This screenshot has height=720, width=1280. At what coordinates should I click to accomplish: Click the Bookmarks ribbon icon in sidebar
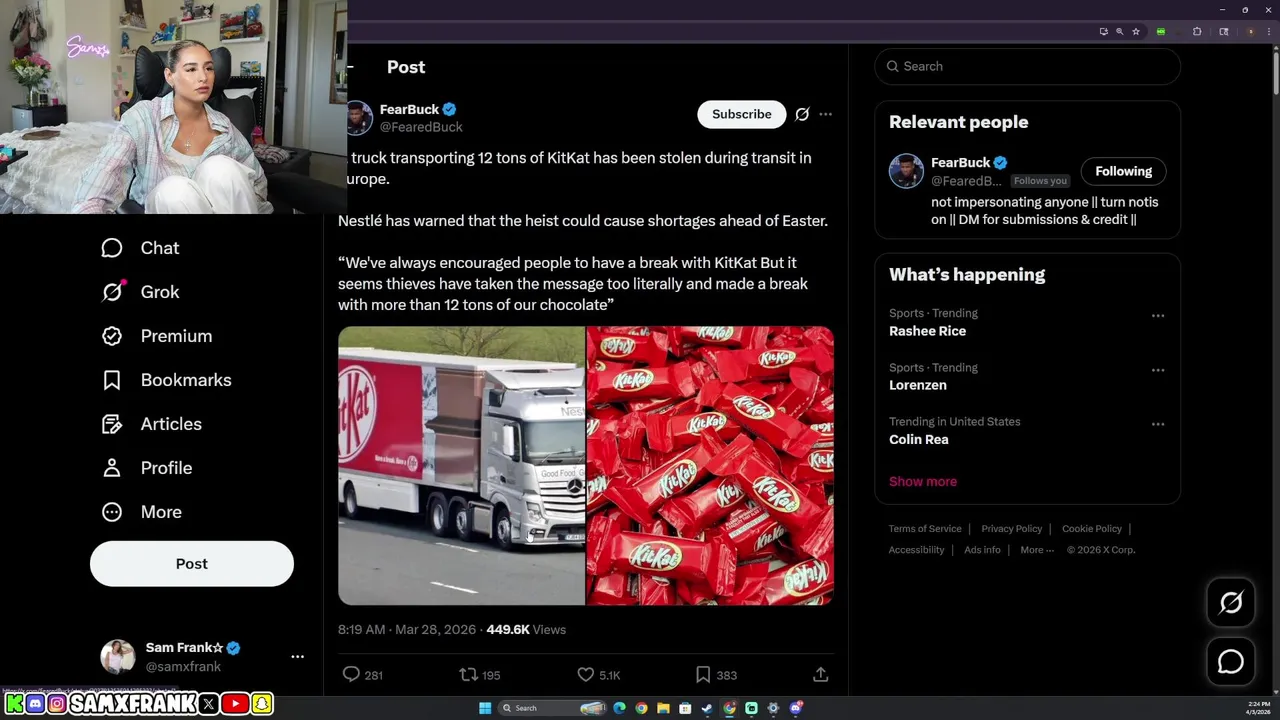(x=112, y=380)
